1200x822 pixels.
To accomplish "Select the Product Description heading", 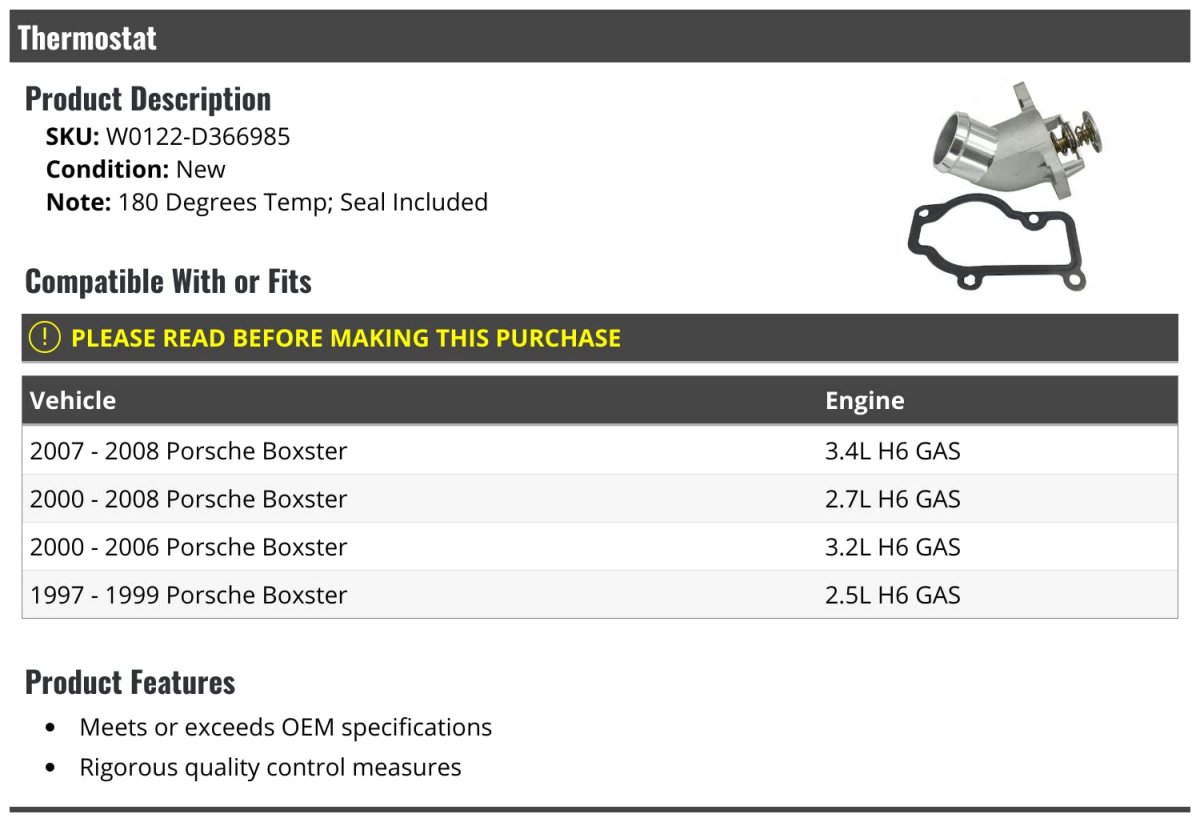I will pos(148,99).
